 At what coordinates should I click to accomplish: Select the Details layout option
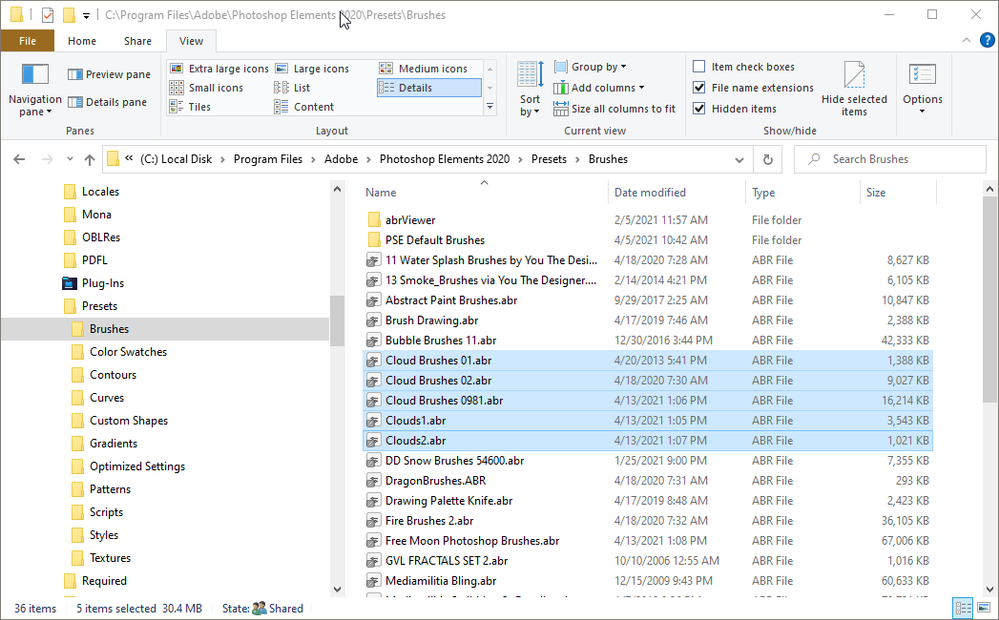pyautogui.click(x=429, y=87)
